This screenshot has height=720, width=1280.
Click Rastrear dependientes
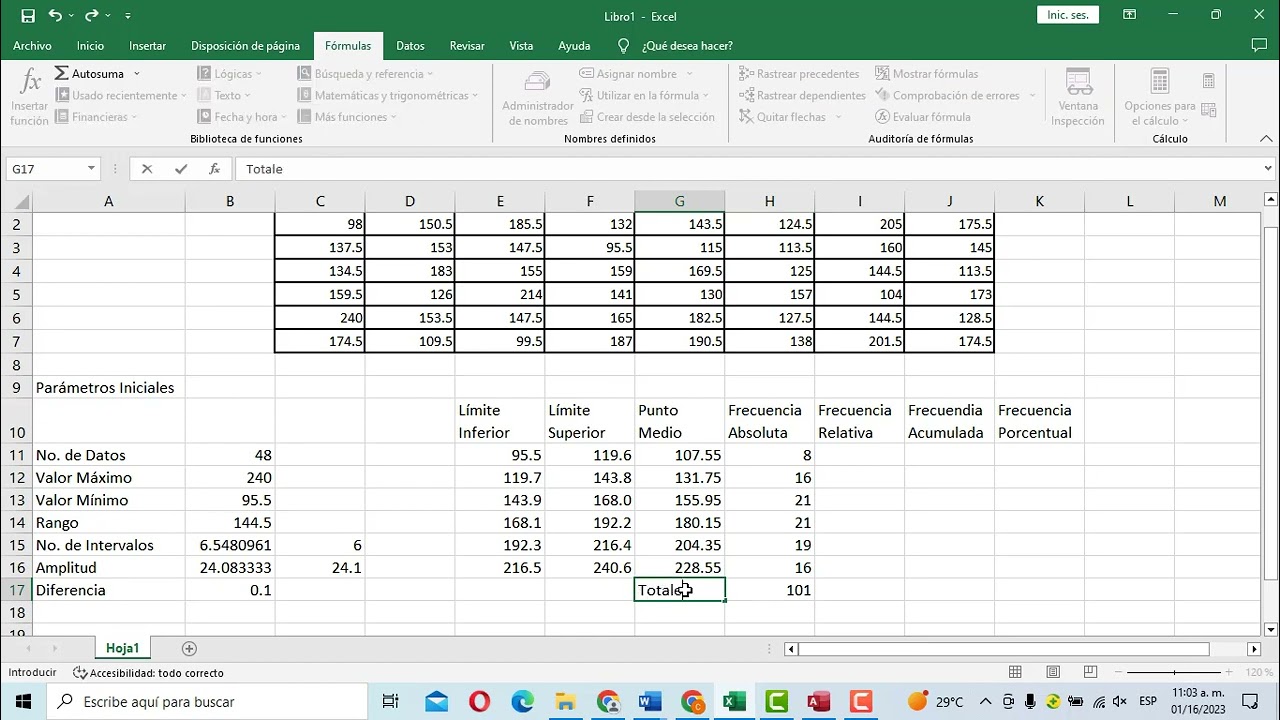point(802,95)
